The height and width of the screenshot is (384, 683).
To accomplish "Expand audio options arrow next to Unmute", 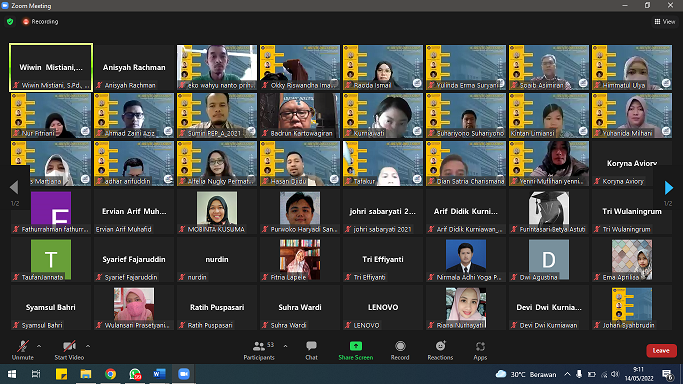I will [39, 347].
